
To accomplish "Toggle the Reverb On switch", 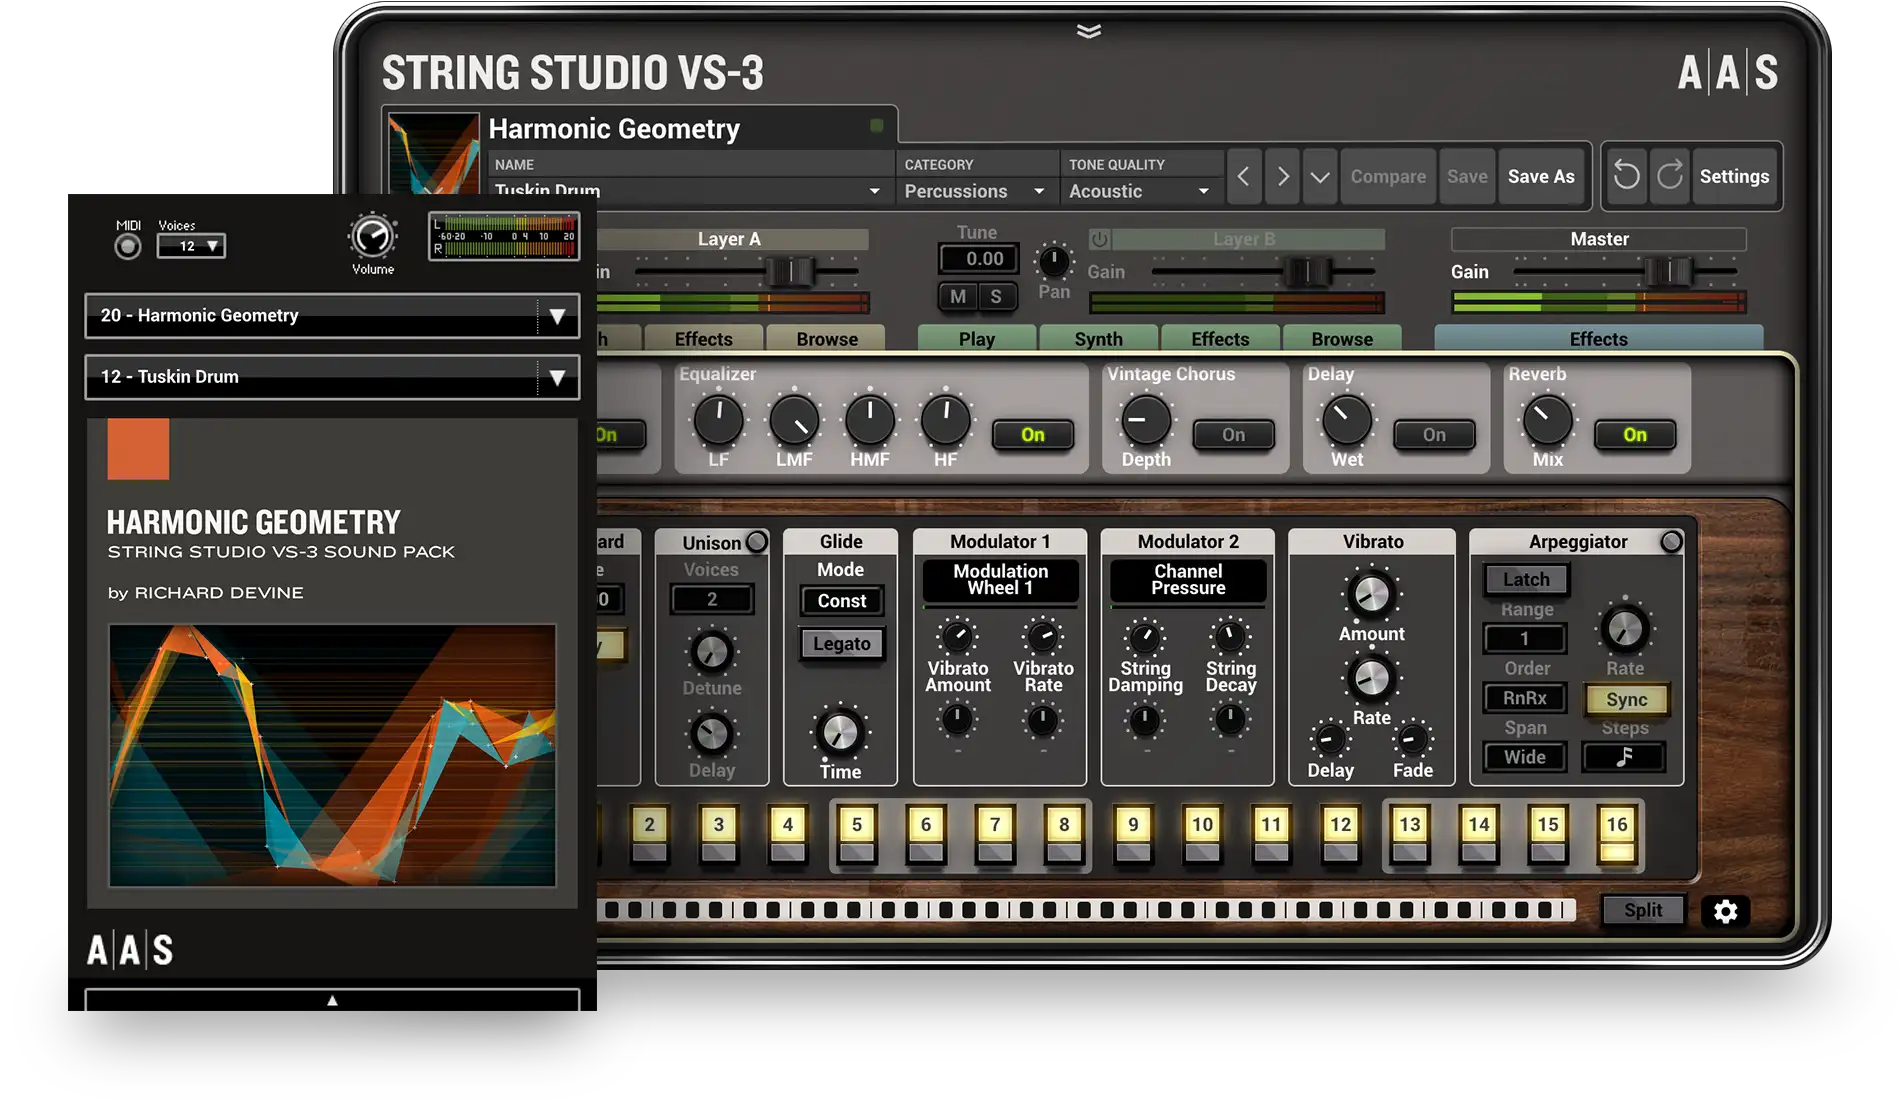I will coord(1635,435).
